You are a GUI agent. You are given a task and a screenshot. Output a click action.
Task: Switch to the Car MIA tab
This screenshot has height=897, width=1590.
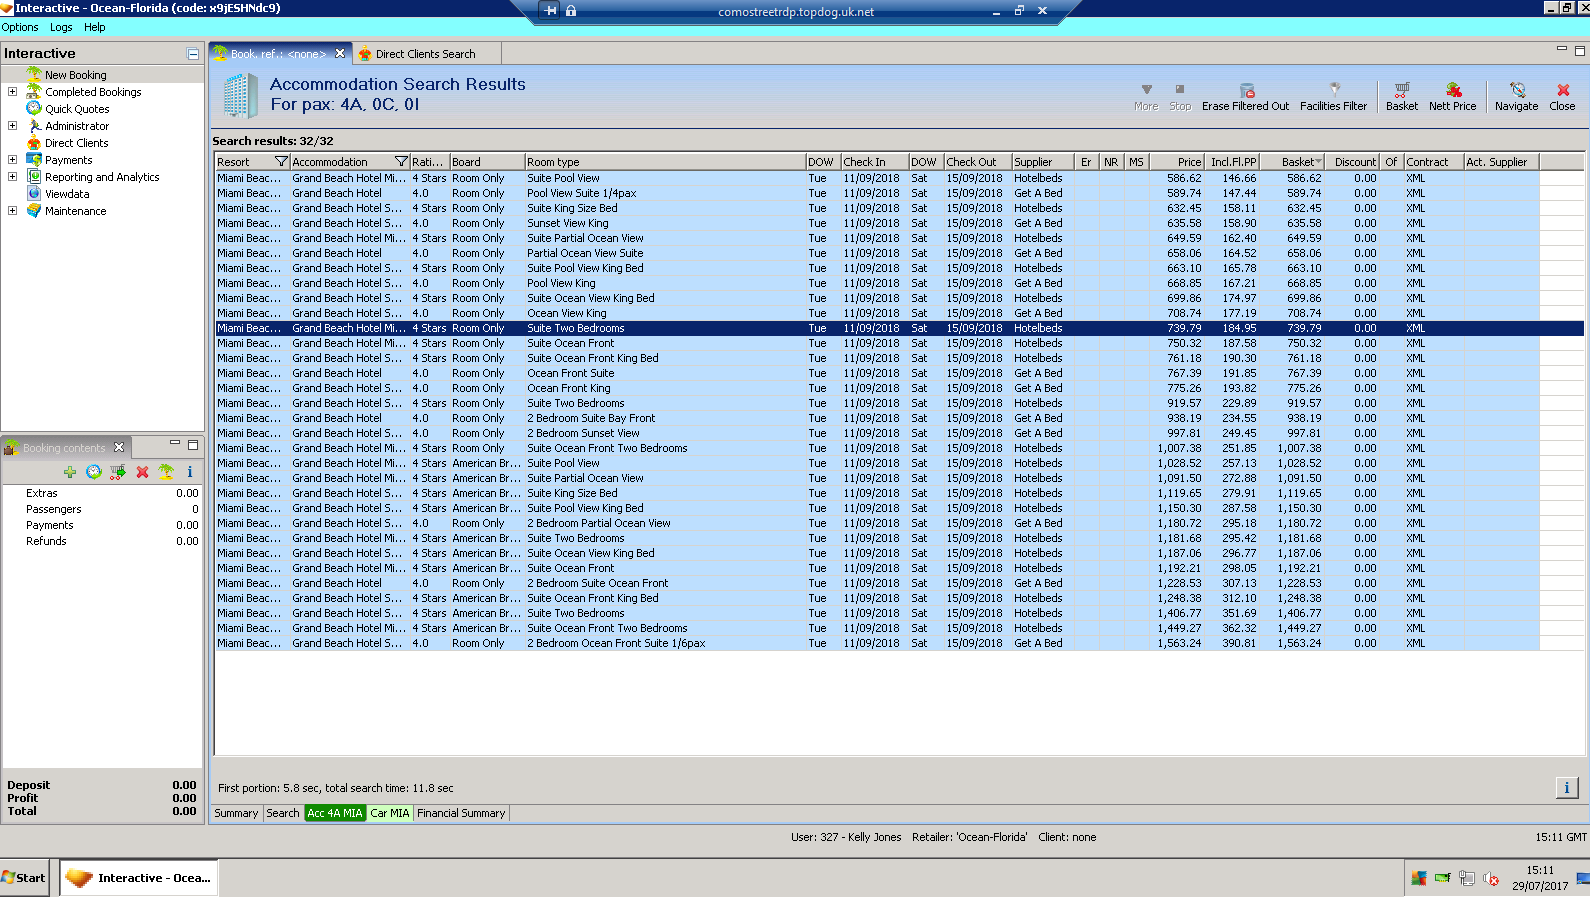[390, 813]
